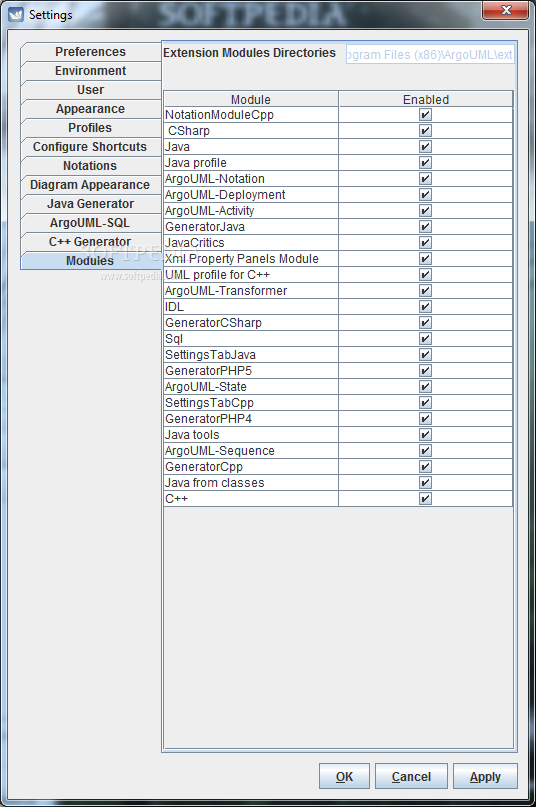This screenshot has width=536, height=807.
Task: Toggle the C++ module checkbox
Action: pos(425,498)
